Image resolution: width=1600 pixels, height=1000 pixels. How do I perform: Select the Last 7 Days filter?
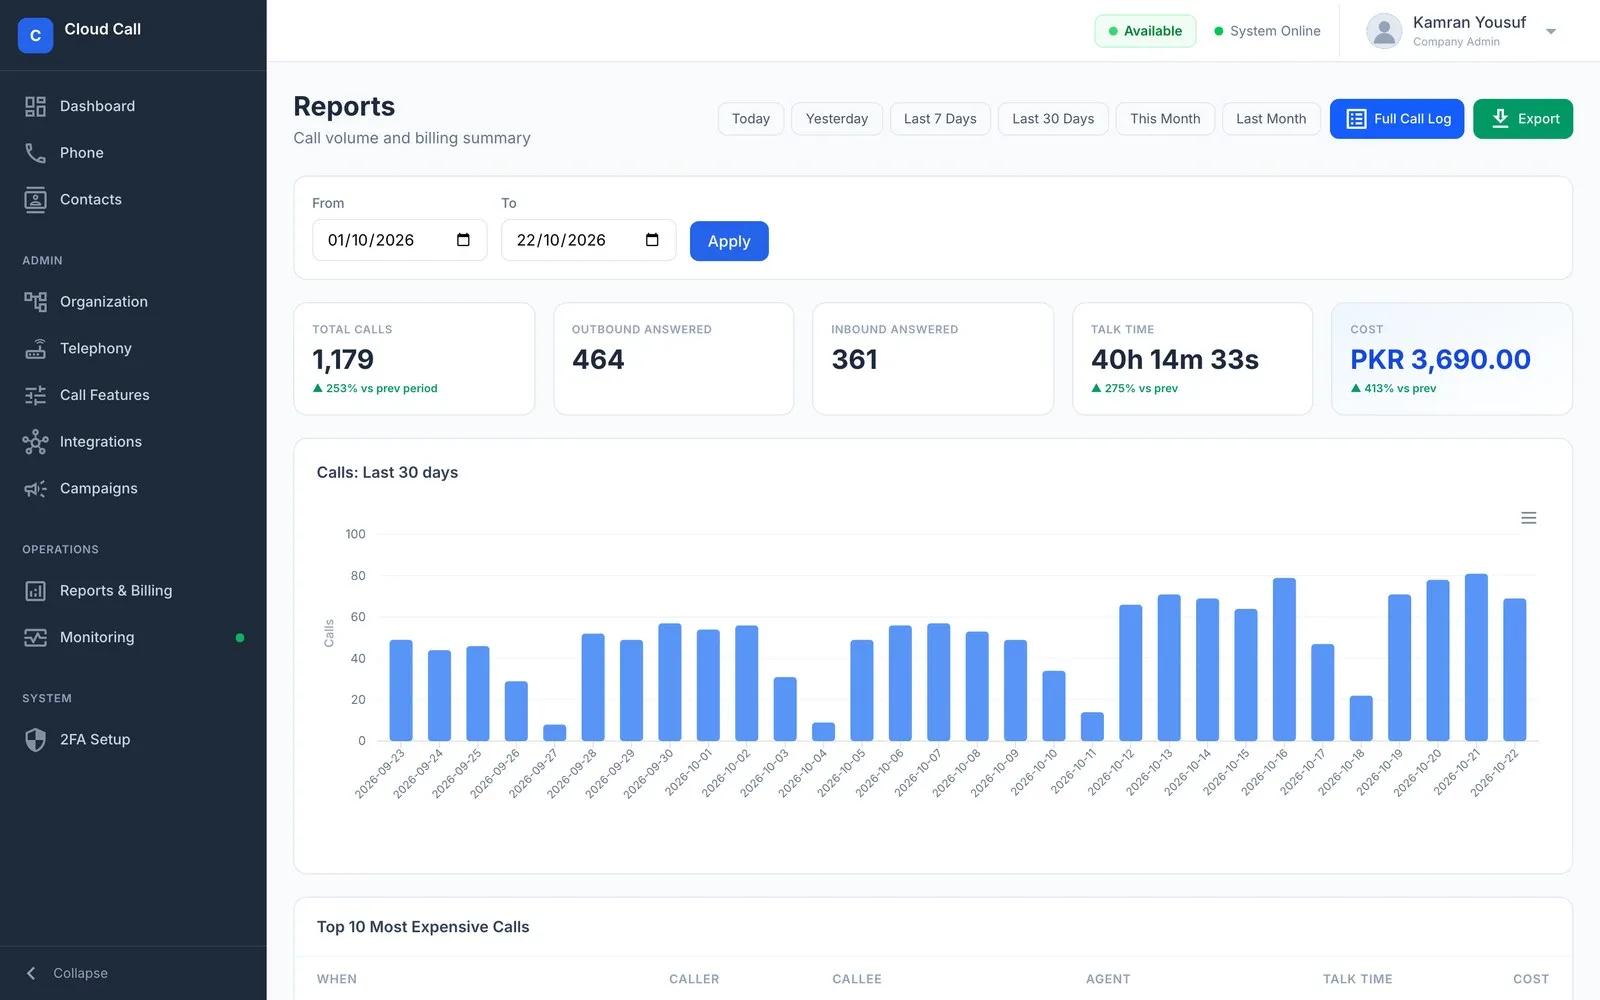(x=940, y=119)
